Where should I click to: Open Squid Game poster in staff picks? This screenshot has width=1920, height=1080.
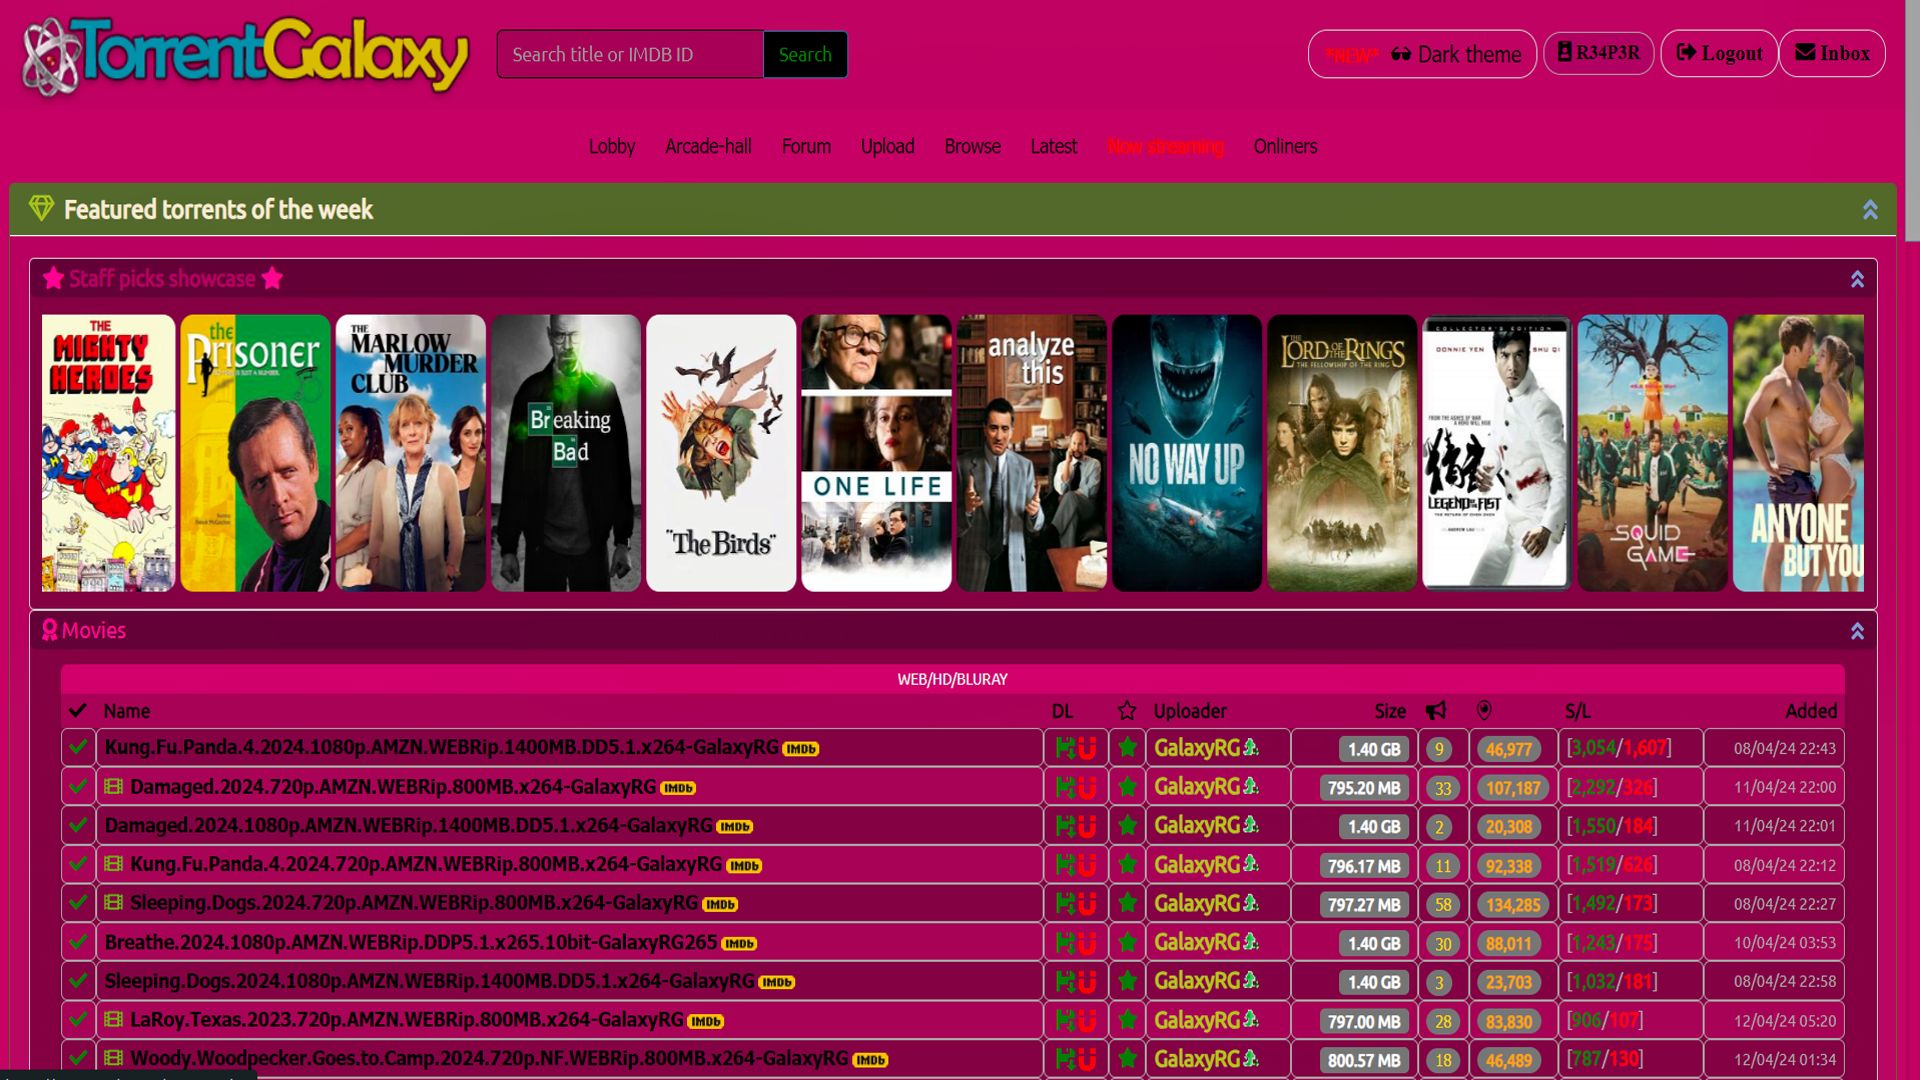pos(1652,453)
